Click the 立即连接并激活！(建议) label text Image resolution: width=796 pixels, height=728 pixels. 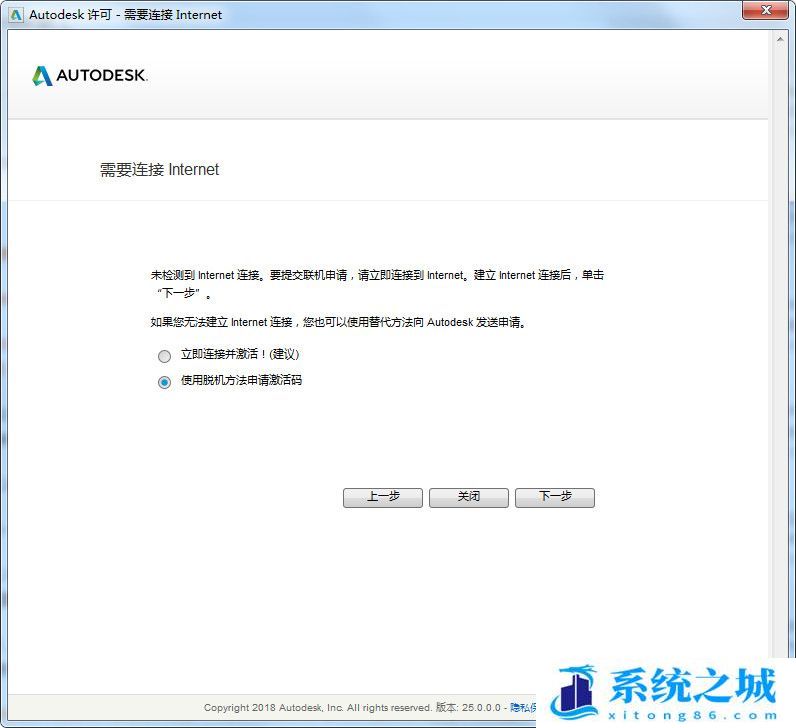tap(240, 355)
